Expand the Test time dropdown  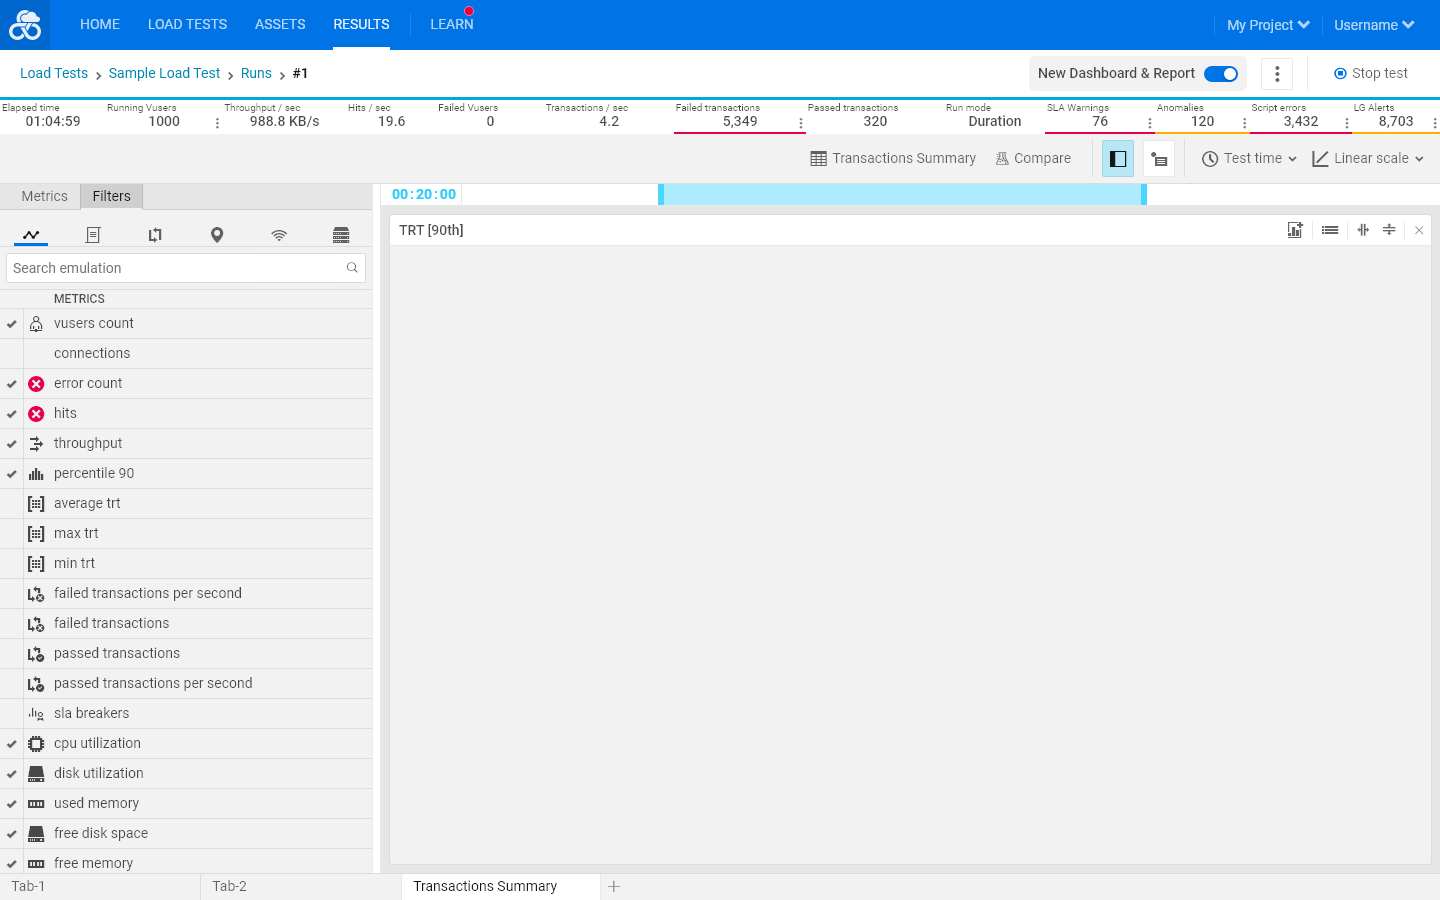(x=1249, y=159)
